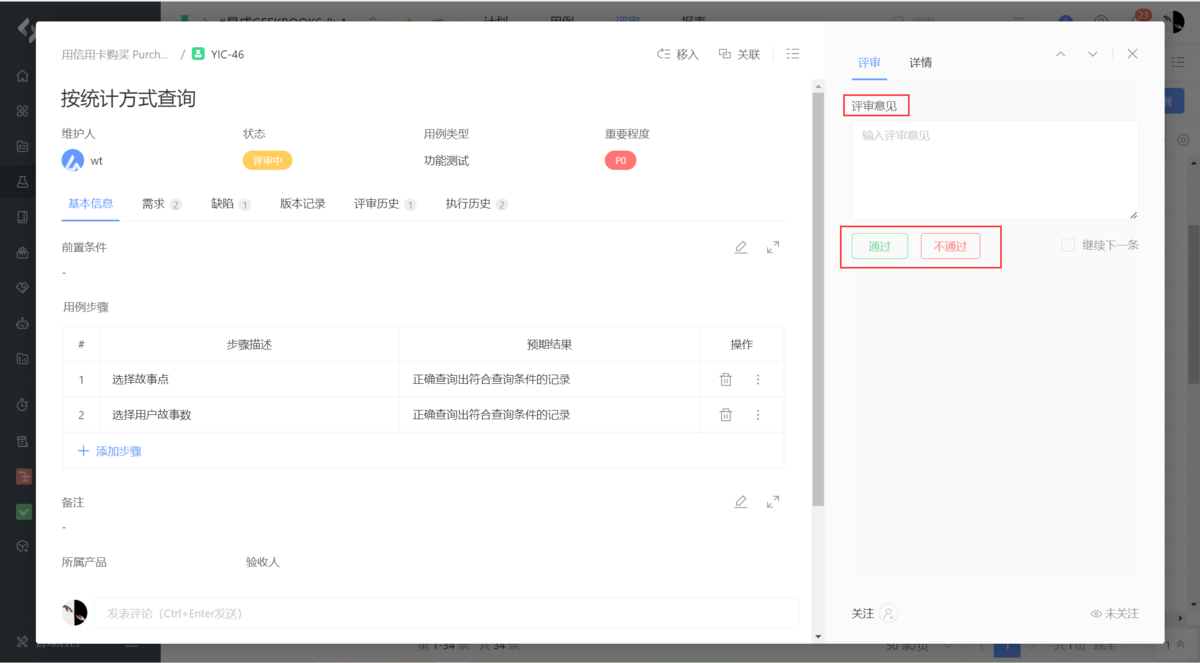Open more options for step 2
This screenshot has width=1200, height=663.
[758, 414]
